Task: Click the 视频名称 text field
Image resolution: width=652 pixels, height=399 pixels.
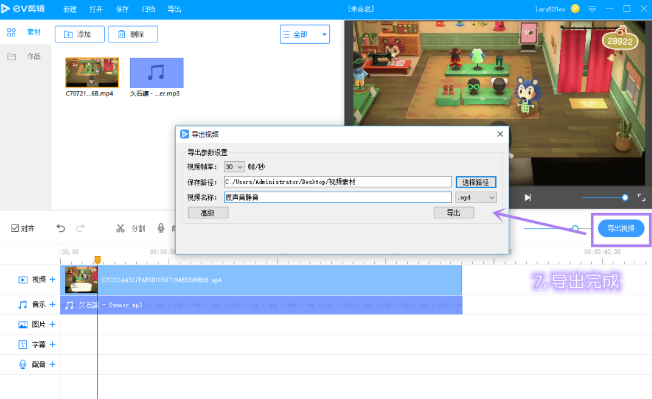Action: [338, 197]
